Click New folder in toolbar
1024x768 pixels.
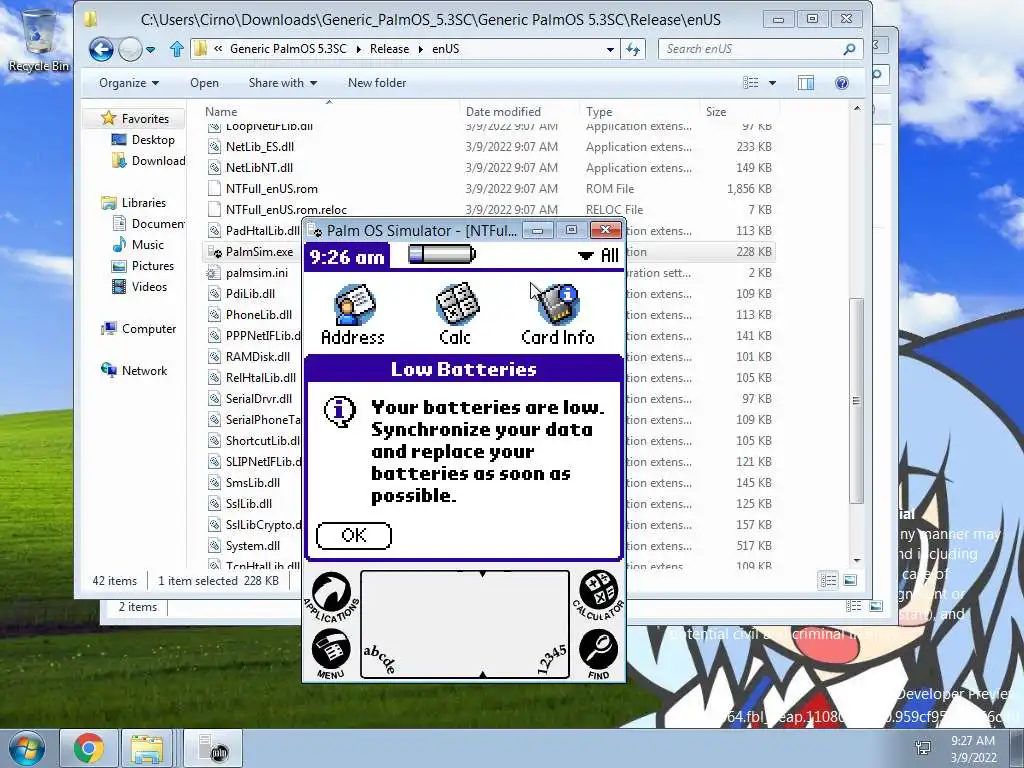(x=377, y=83)
